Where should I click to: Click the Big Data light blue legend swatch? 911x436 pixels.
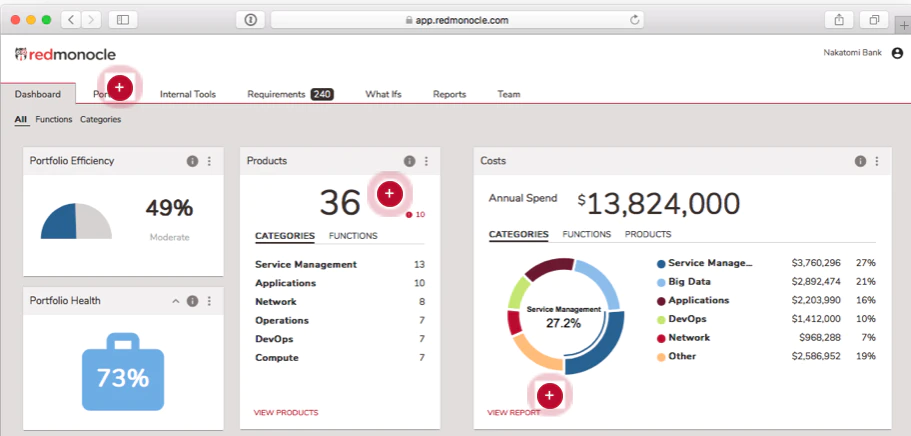point(661,283)
